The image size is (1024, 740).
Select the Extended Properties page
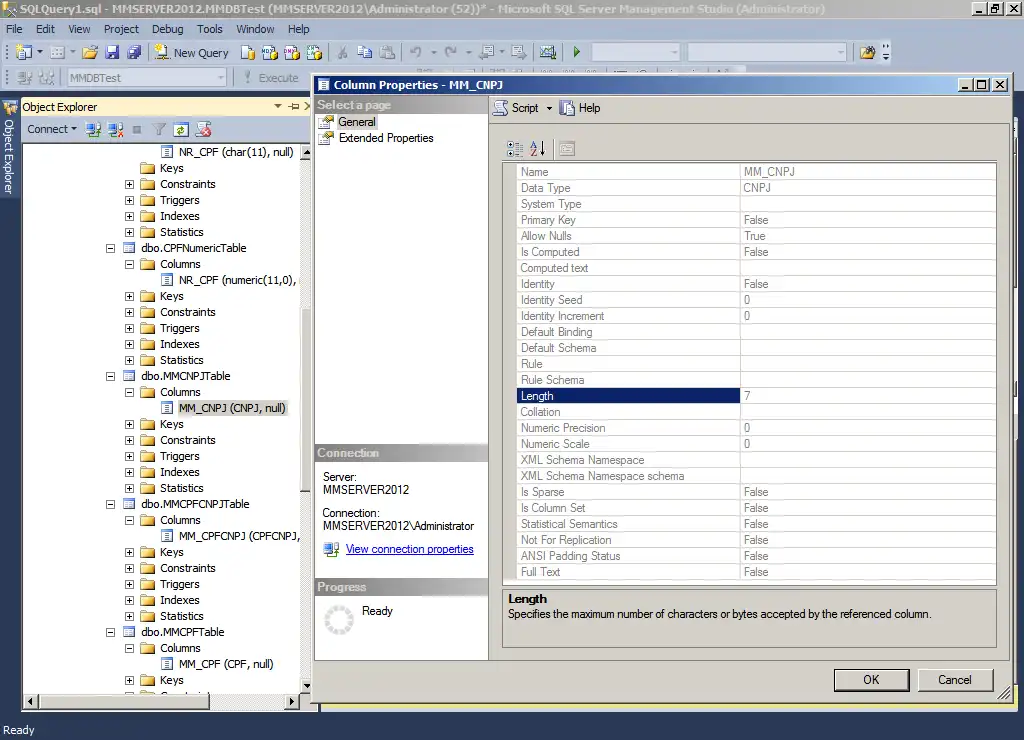[385, 138]
